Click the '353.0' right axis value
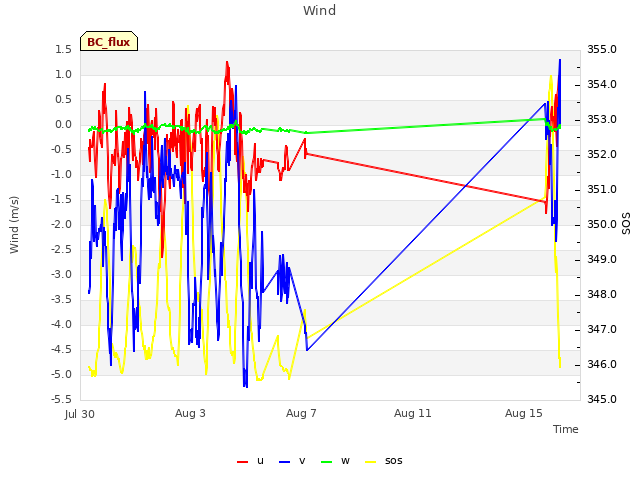Screen dimensions: 640x480 click(602, 120)
